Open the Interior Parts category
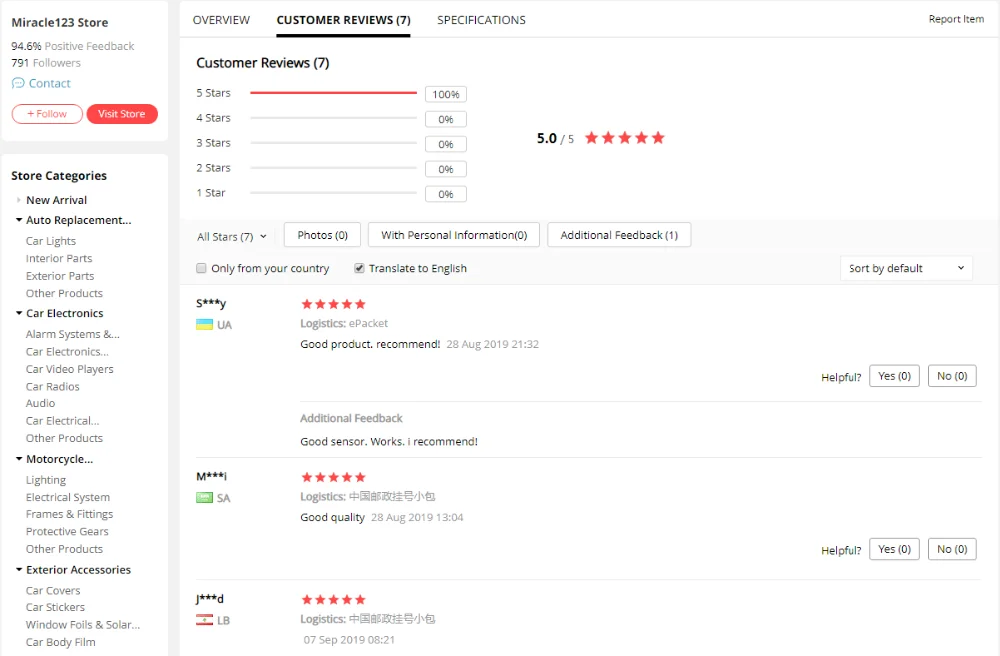The height and width of the screenshot is (656, 1000). tap(59, 258)
